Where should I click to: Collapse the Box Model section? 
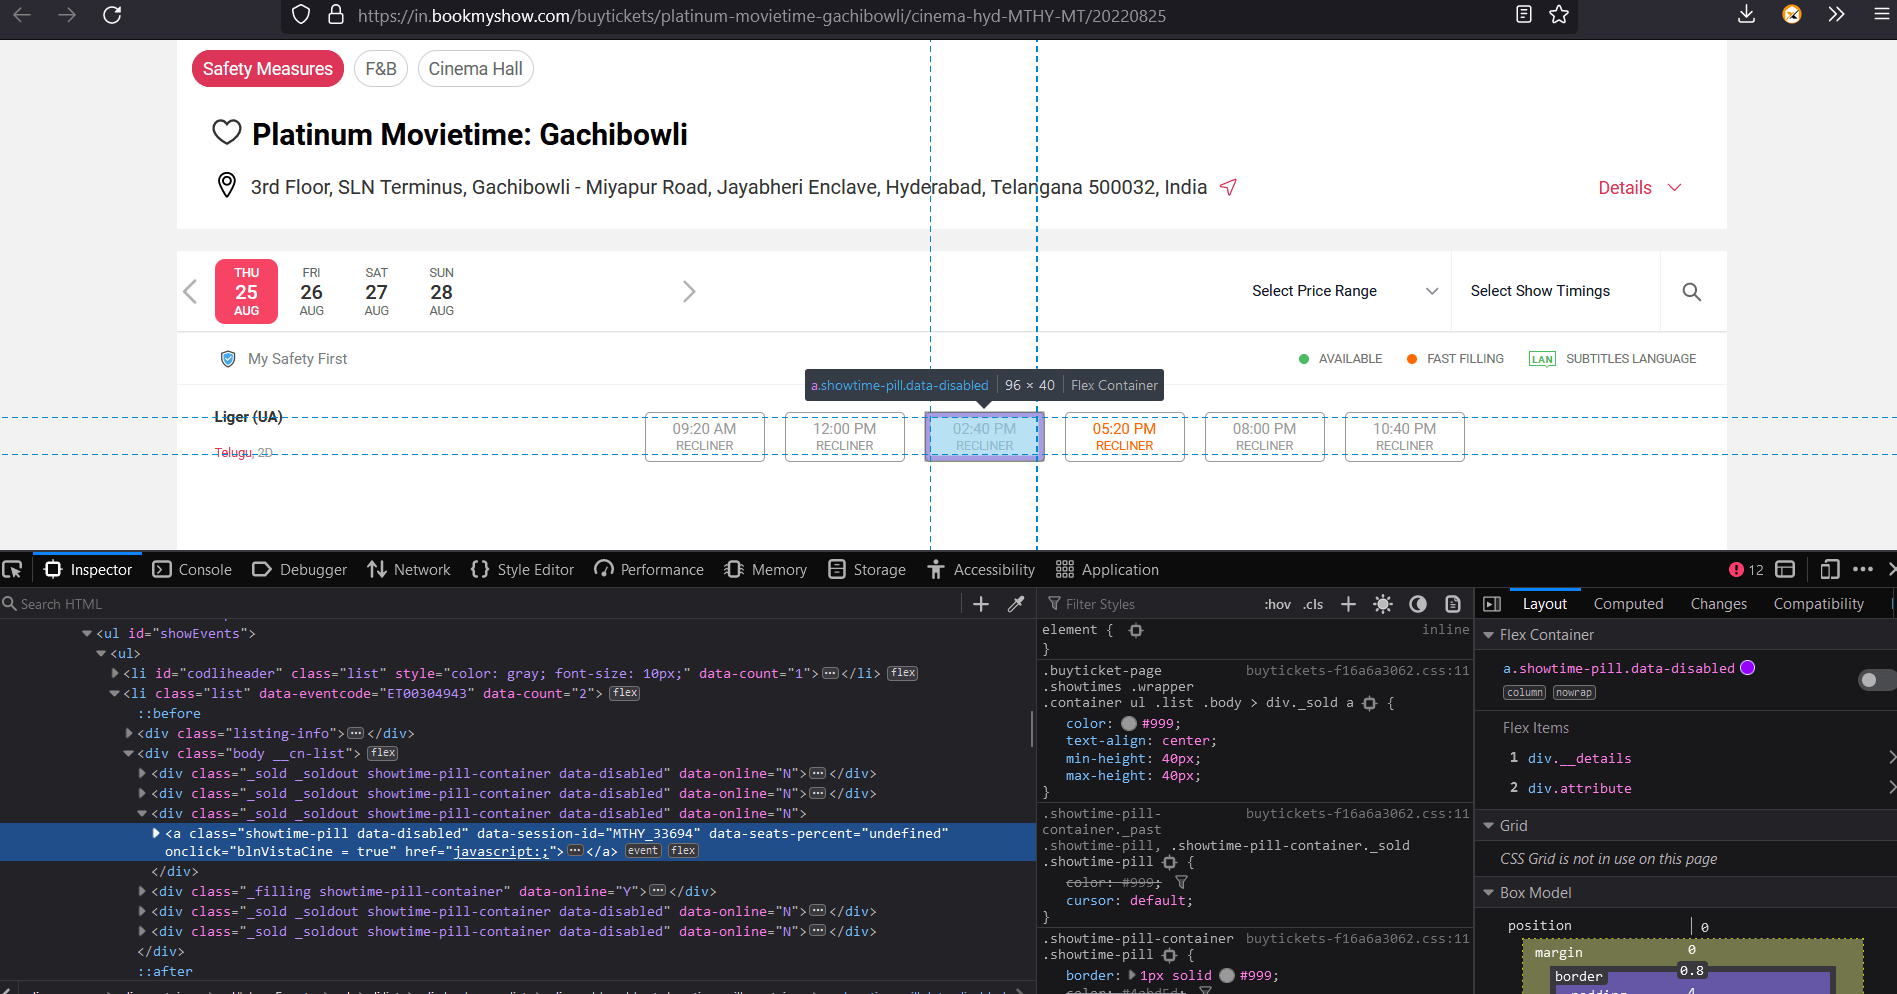click(1489, 893)
